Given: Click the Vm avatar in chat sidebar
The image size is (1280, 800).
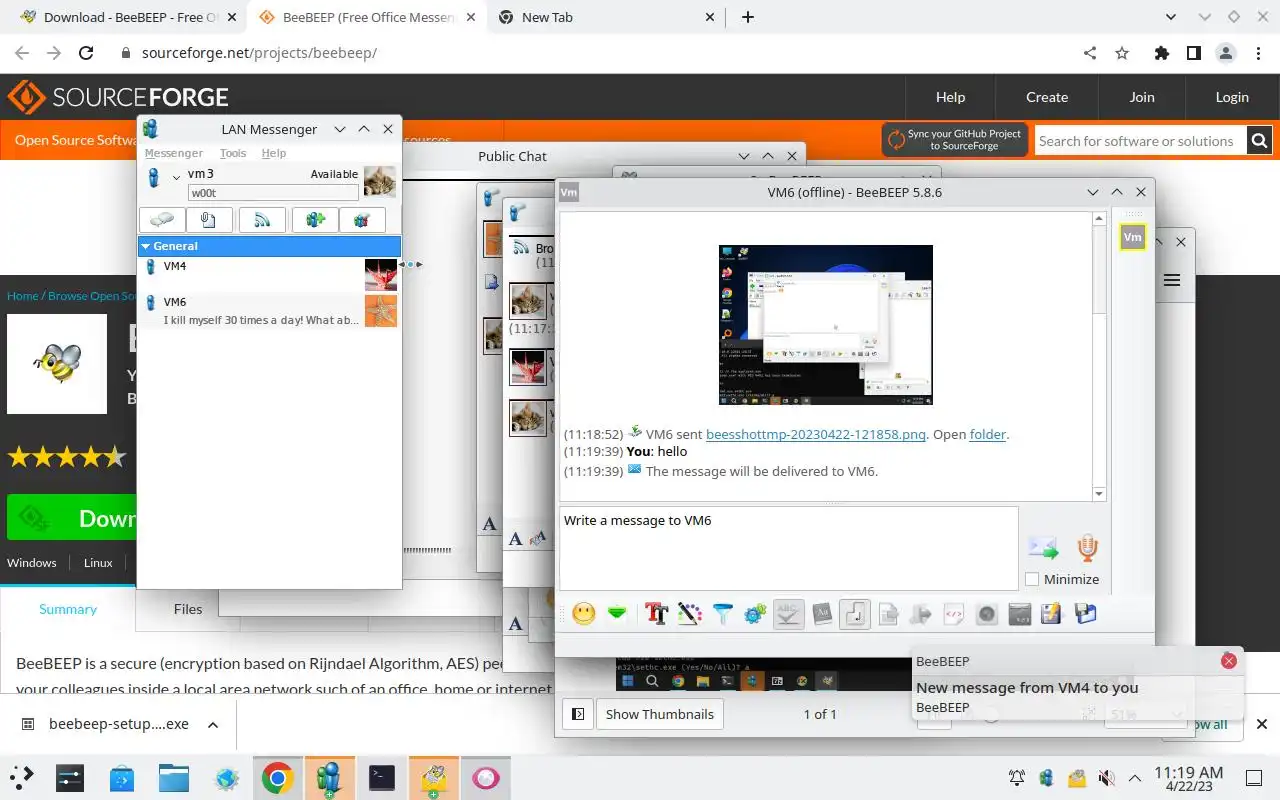Looking at the screenshot, I should click(x=1132, y=237).
